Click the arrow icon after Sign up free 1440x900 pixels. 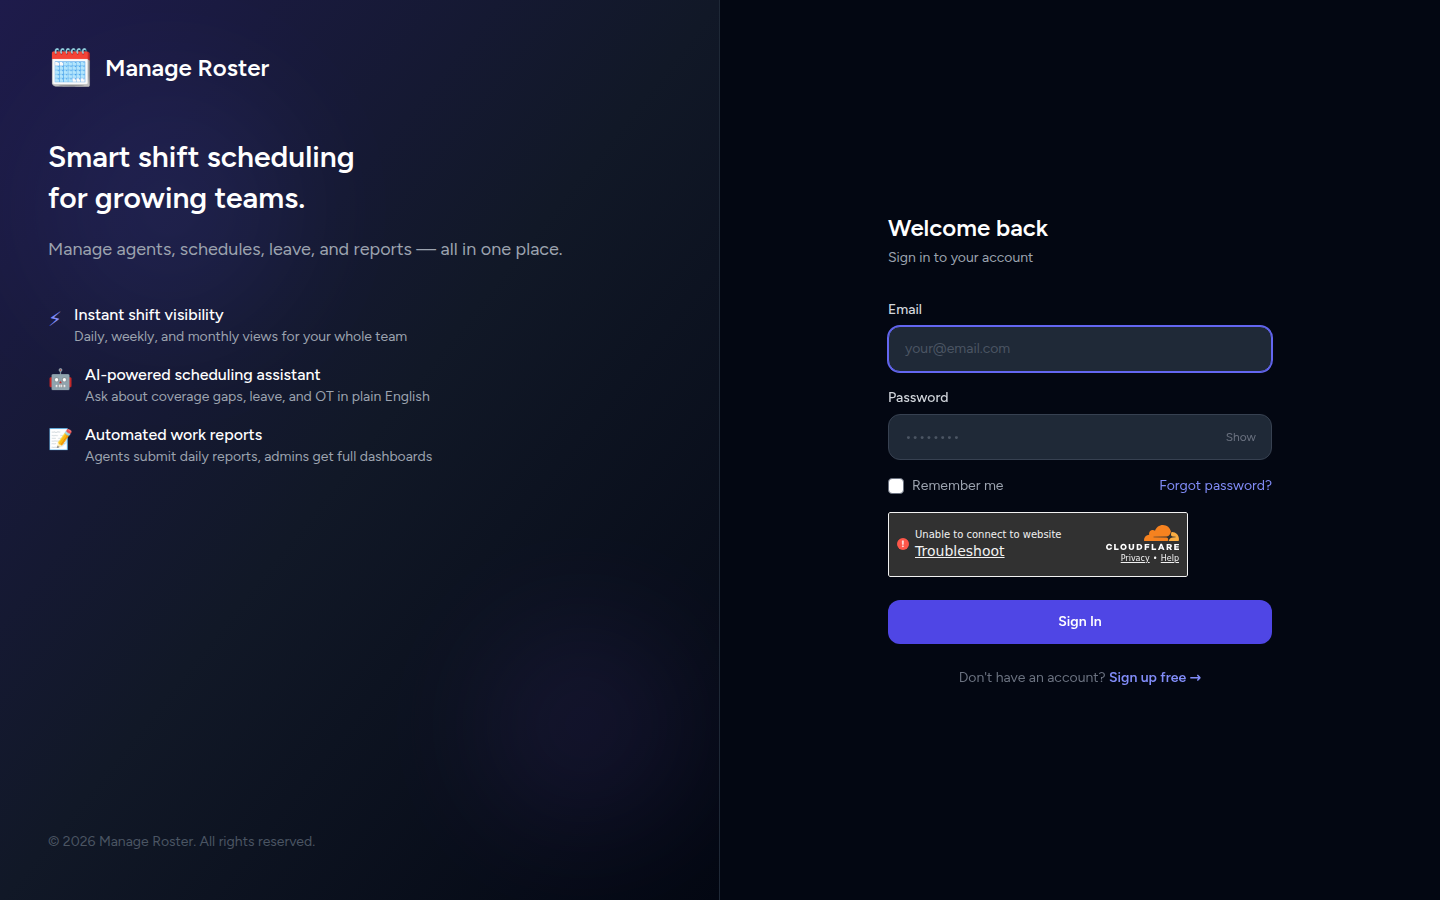coord(1196,677)
